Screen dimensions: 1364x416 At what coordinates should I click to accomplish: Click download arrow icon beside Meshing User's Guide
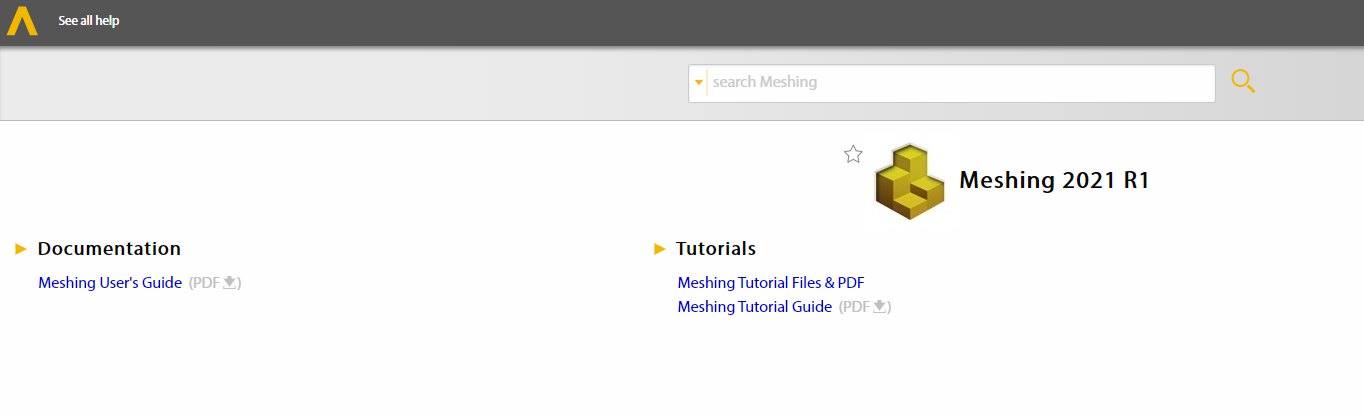(229, 283)
